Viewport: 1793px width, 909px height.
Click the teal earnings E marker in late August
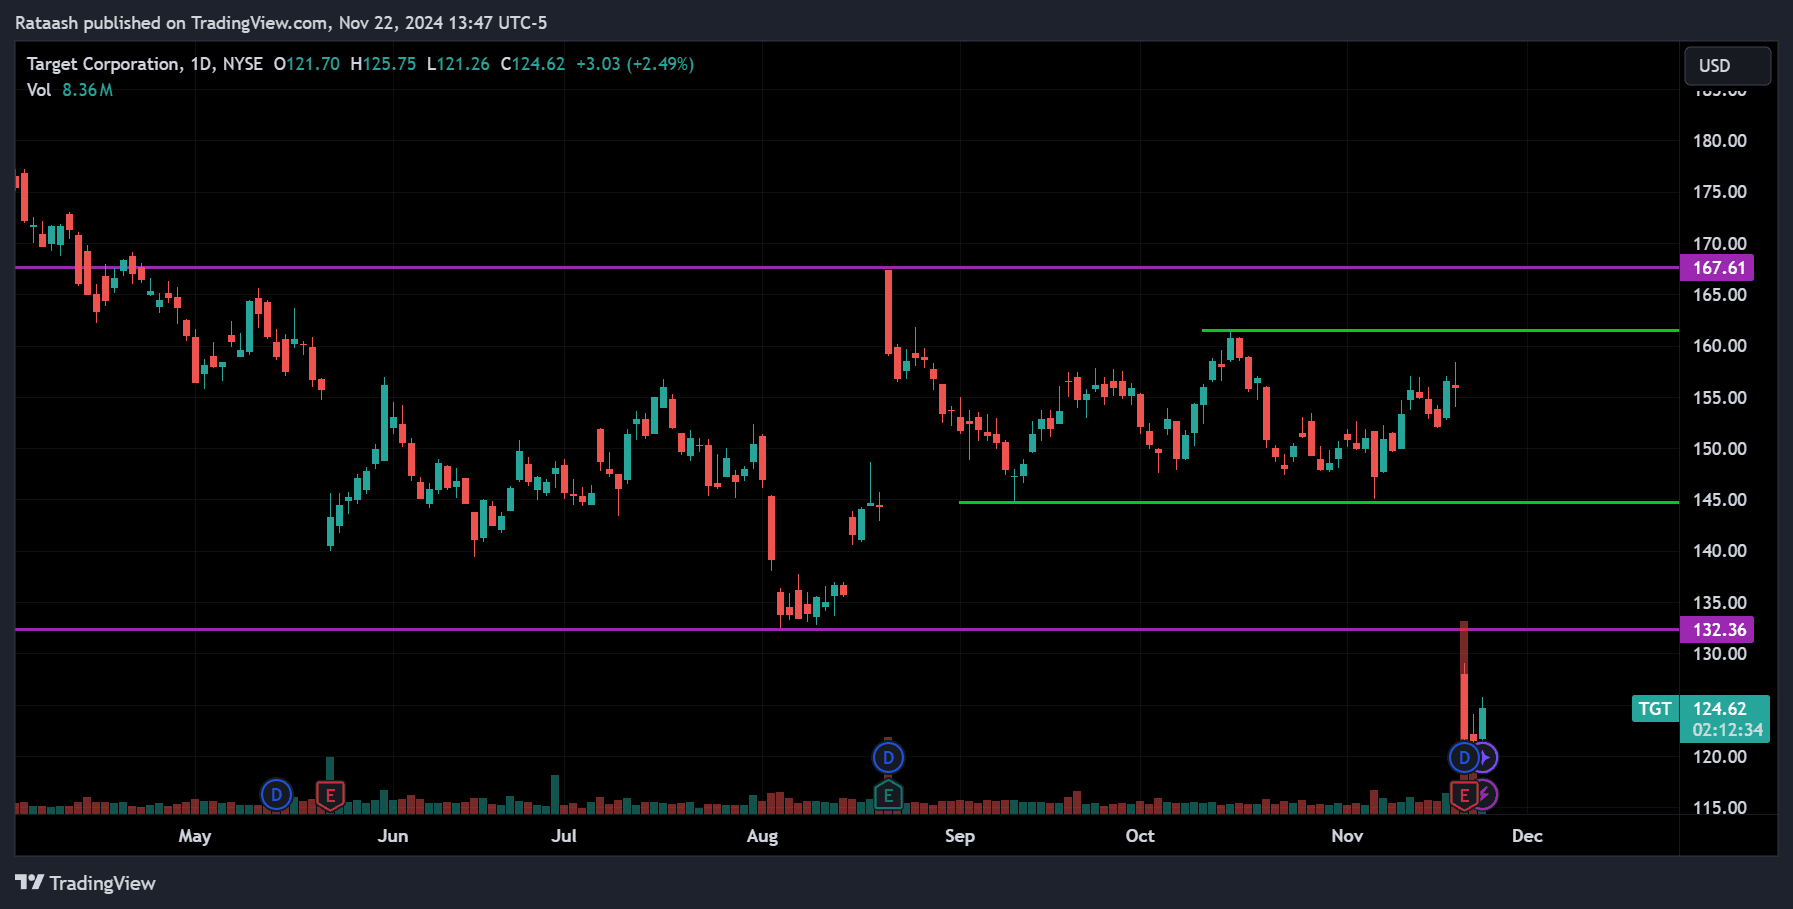point(888,796)
